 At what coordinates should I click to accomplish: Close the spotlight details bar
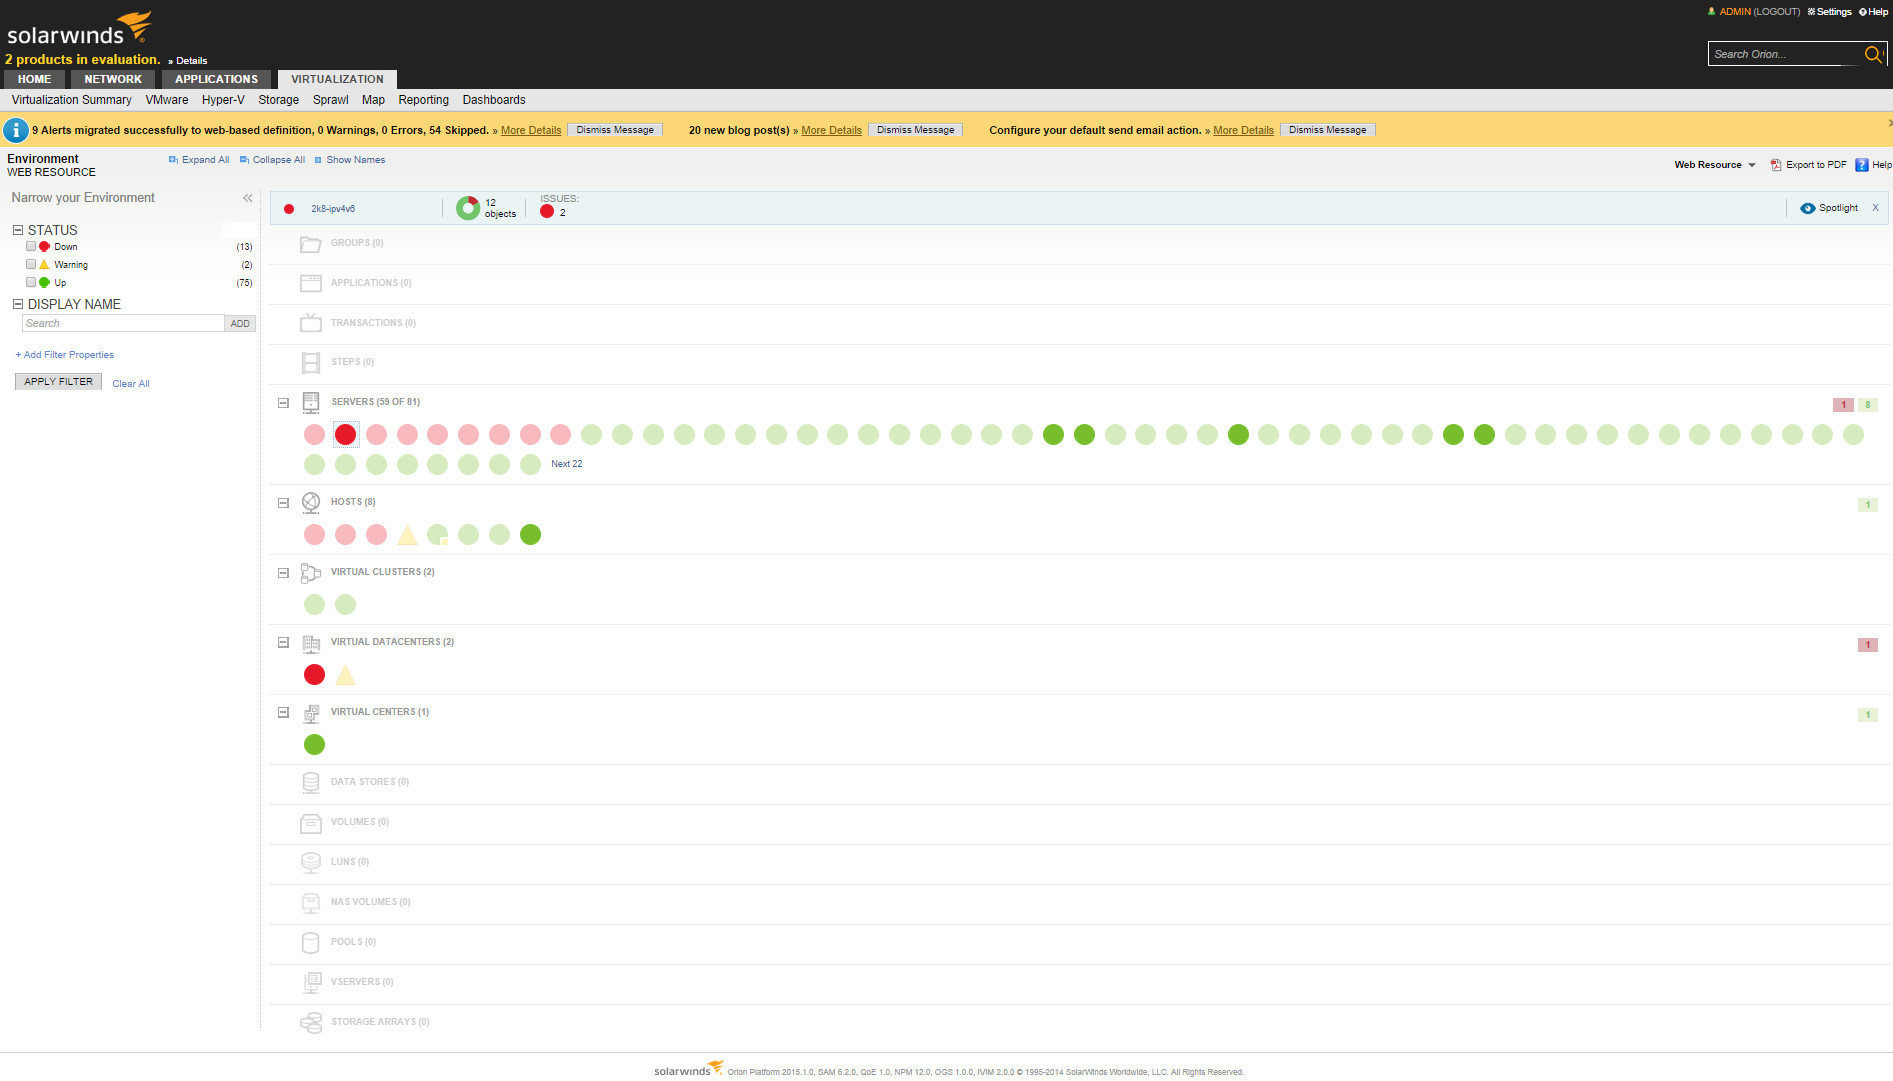click(x=1875, y=208)
